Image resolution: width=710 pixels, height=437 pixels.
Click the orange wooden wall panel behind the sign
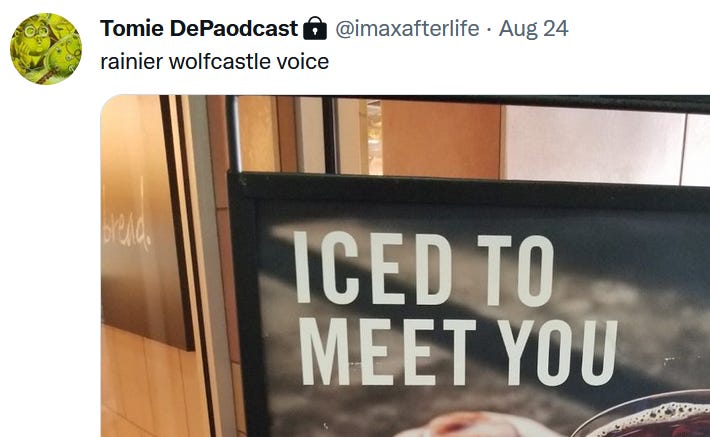pyautogui.click(x=441, y=138)
